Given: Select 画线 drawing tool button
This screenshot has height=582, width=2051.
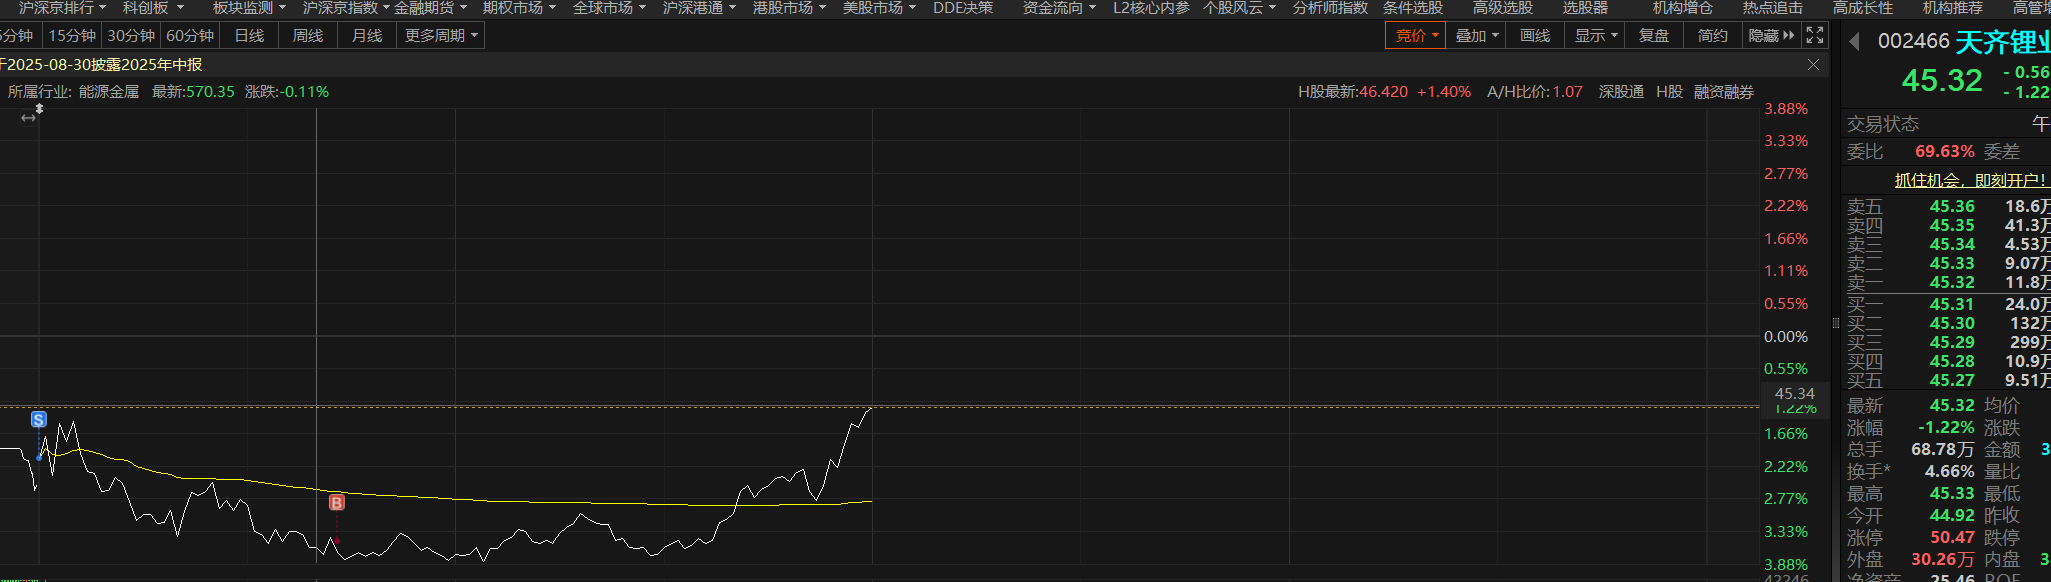Looking at the screenshot, I should point(1535,35).
